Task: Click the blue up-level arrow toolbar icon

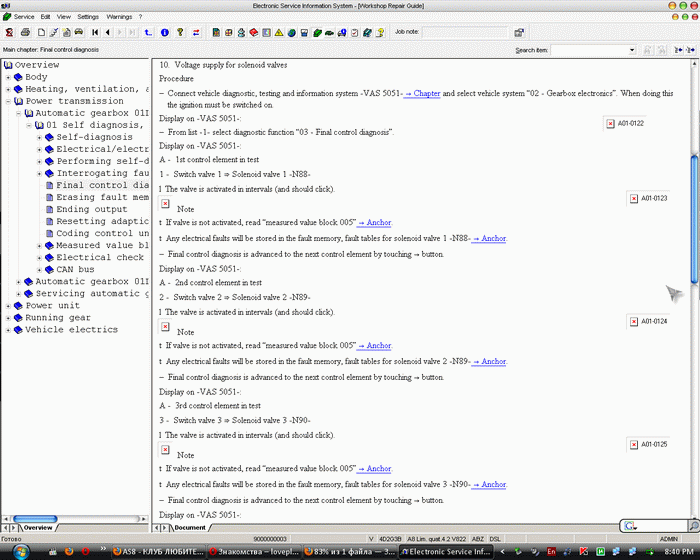Action: coord(151,33)
